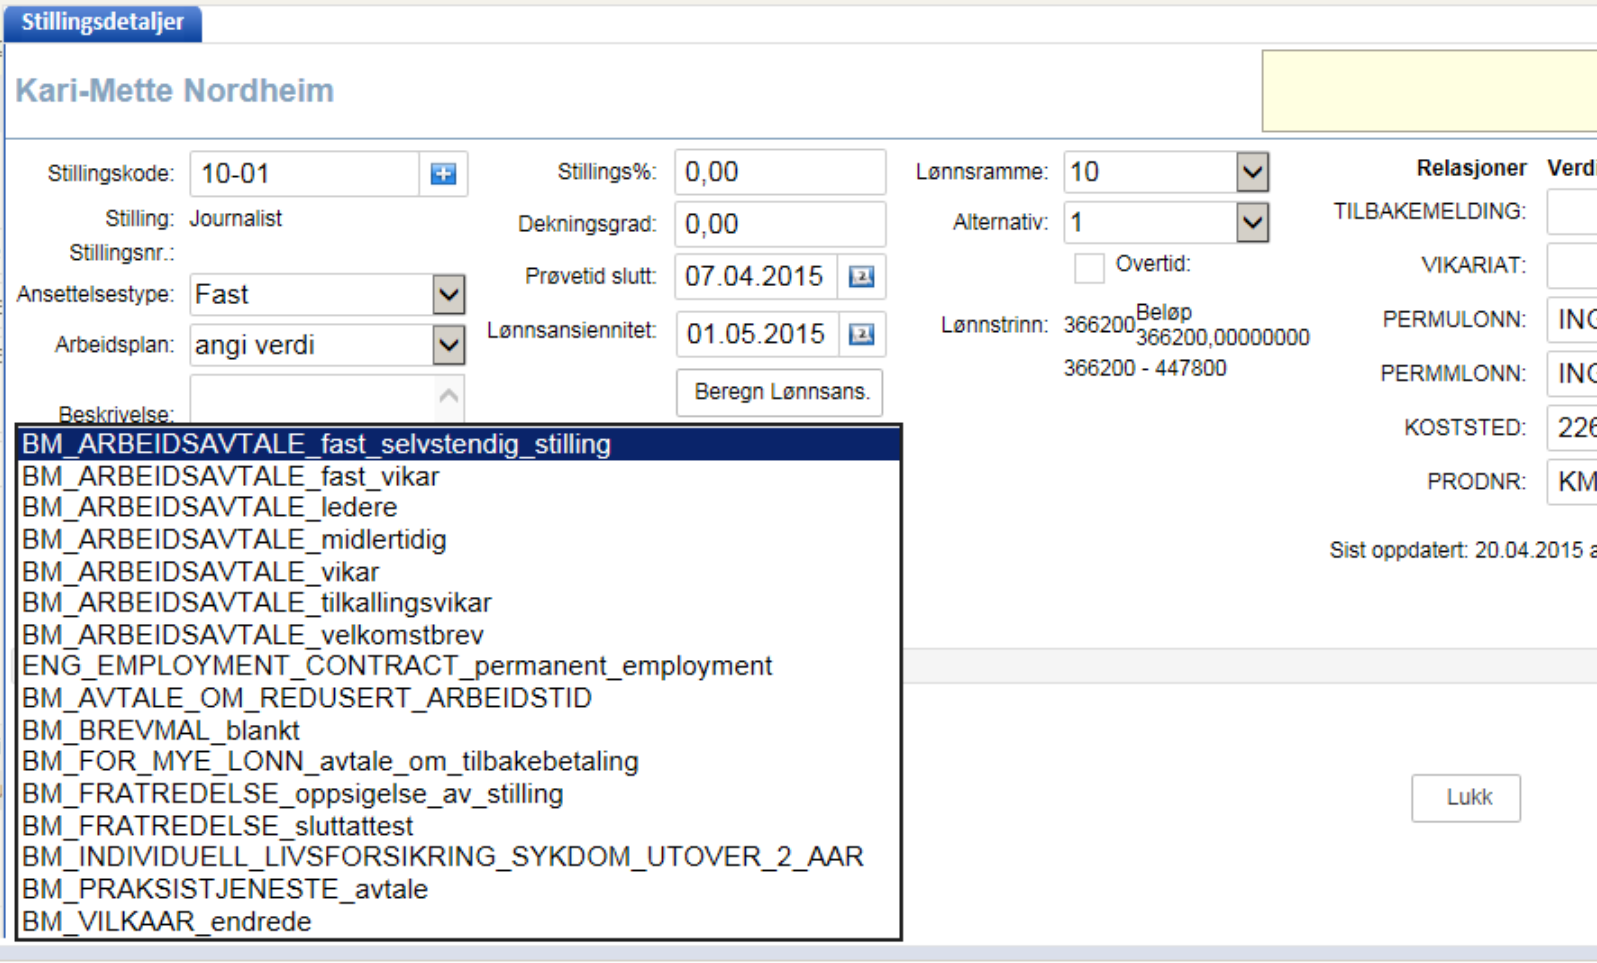The height and width of the screenshot is (963, 1597).
Task: Open the Ansettelsestype dropdown arrow
Action: click(x=449, y=295)
